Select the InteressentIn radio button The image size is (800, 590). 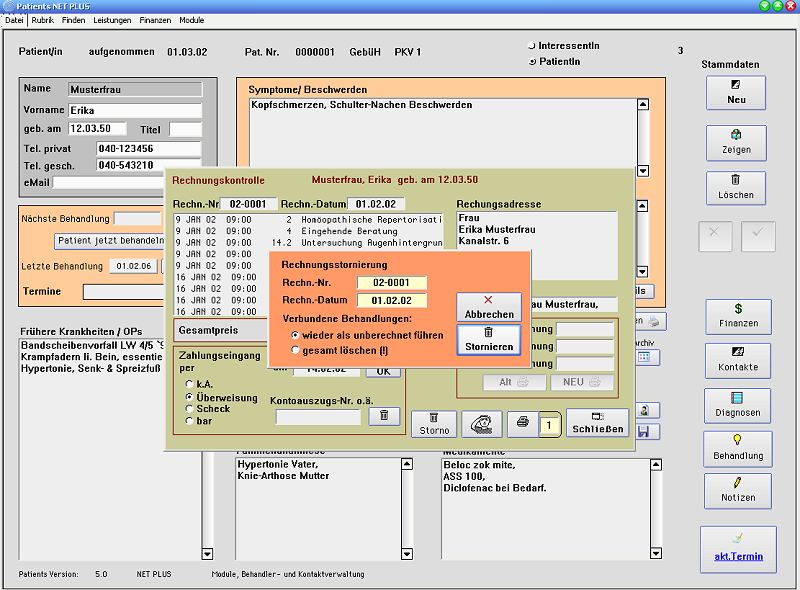coord(532,46)
